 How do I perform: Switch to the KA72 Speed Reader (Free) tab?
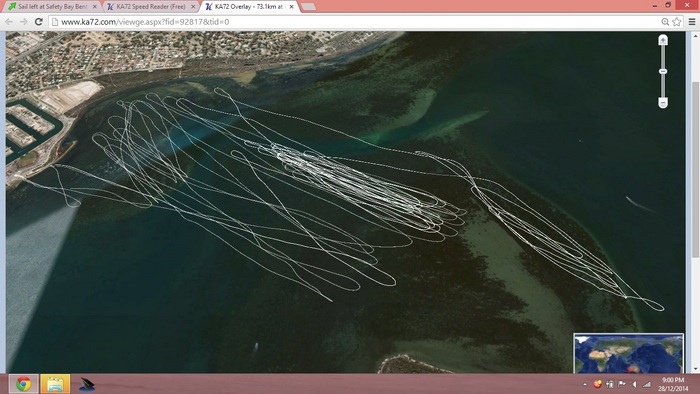pyautogui.click(x=151, y=7)
